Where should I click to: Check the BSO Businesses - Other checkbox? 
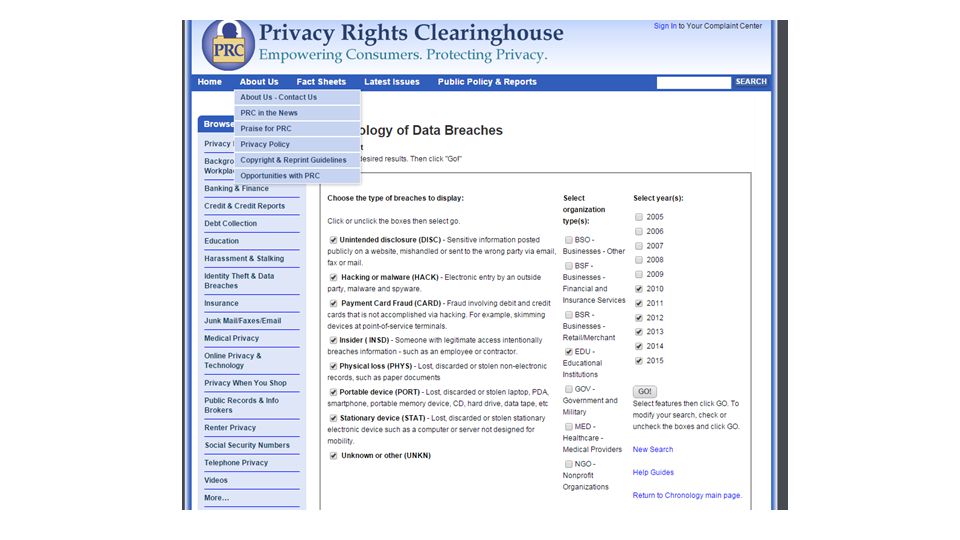(x=569, y=240)
